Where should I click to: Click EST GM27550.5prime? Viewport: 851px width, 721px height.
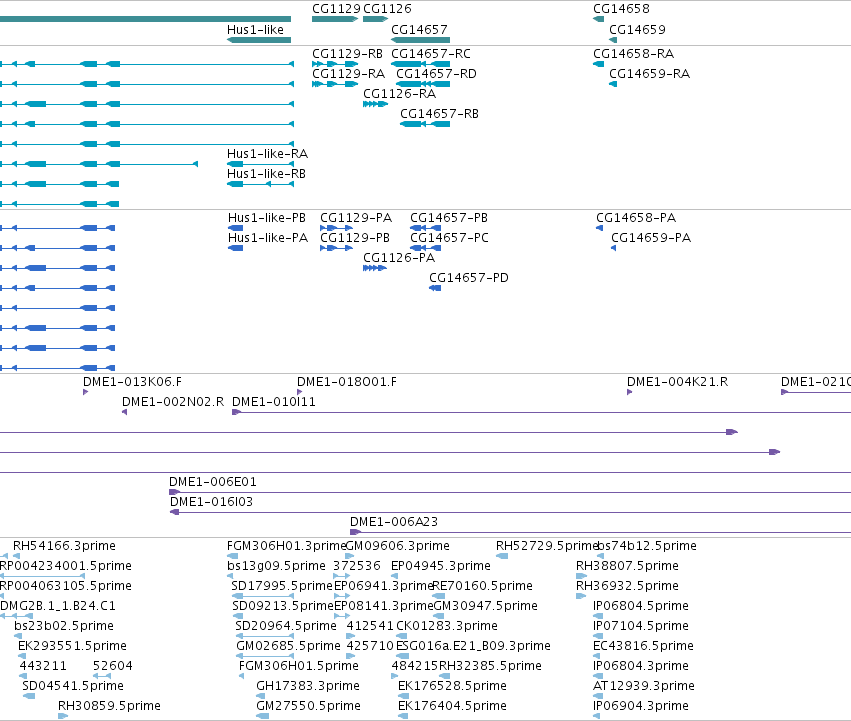pyautogui.click(x=308, y=706)
